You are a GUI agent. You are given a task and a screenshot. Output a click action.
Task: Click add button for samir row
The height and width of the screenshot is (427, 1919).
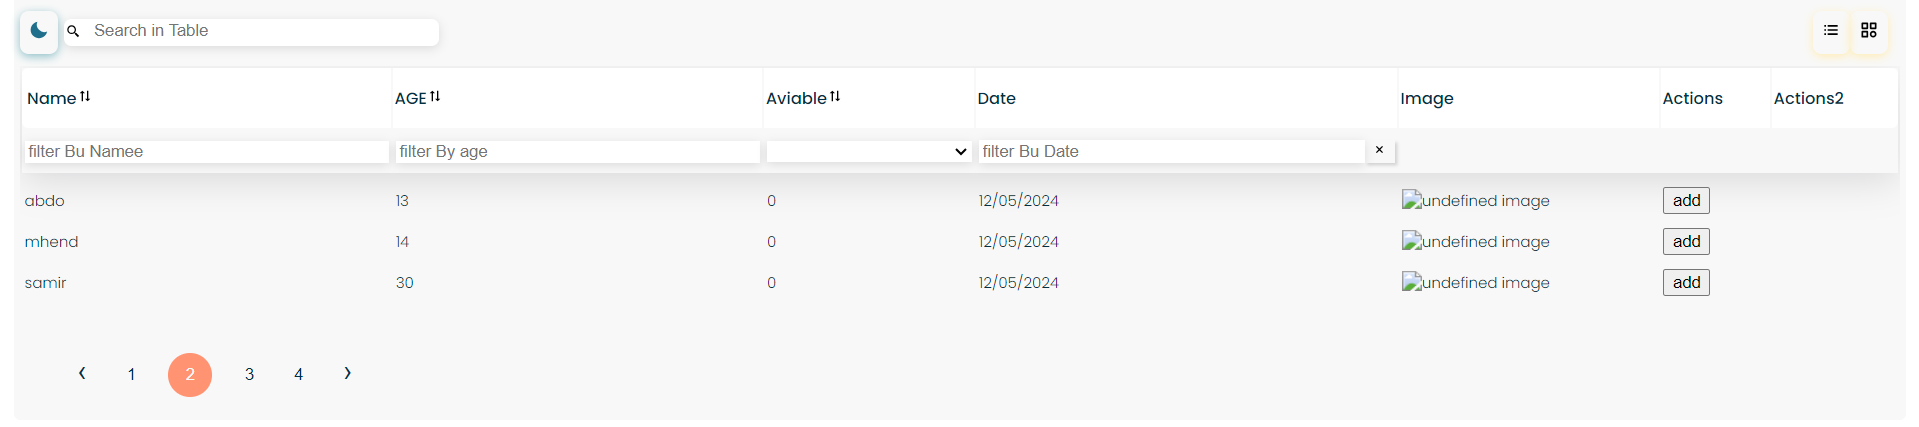1686,282
